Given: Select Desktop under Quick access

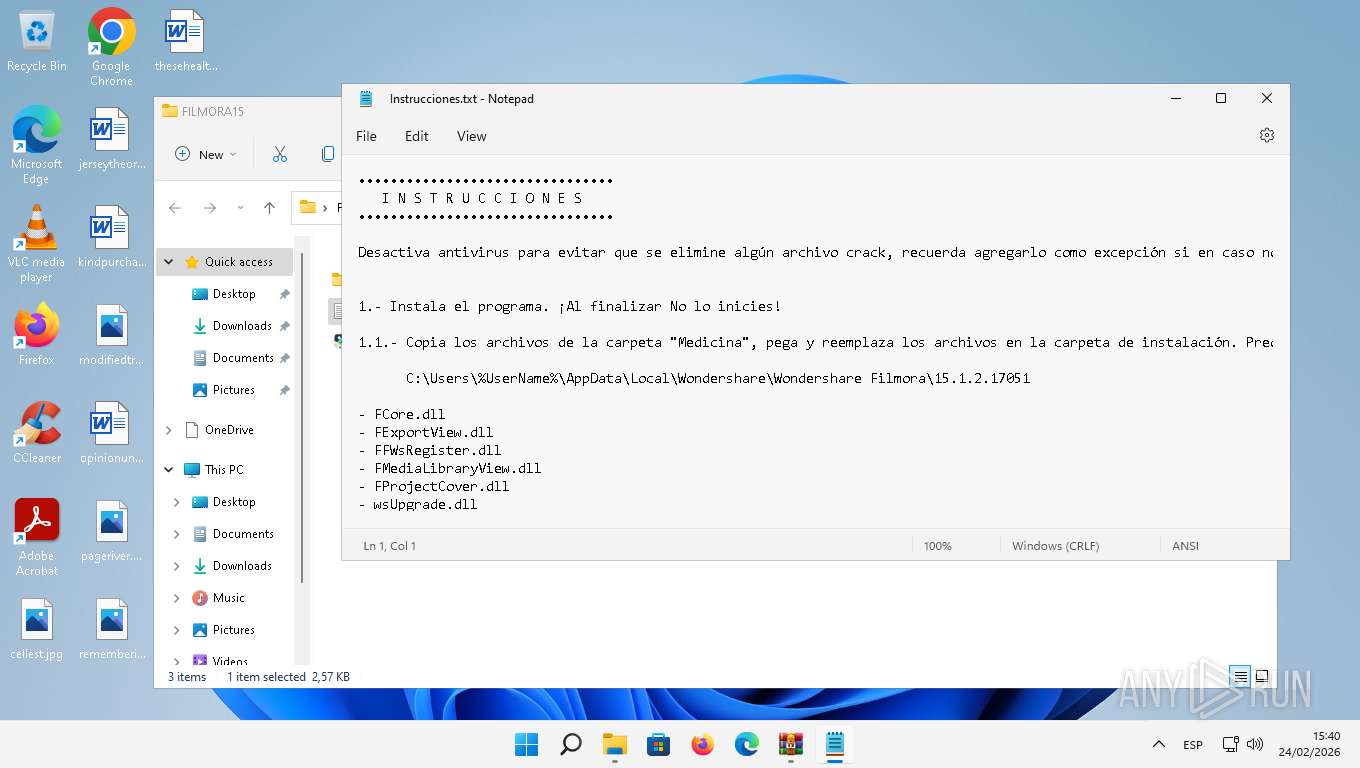Looking at the screenshot, I should [x=234, y=294].
